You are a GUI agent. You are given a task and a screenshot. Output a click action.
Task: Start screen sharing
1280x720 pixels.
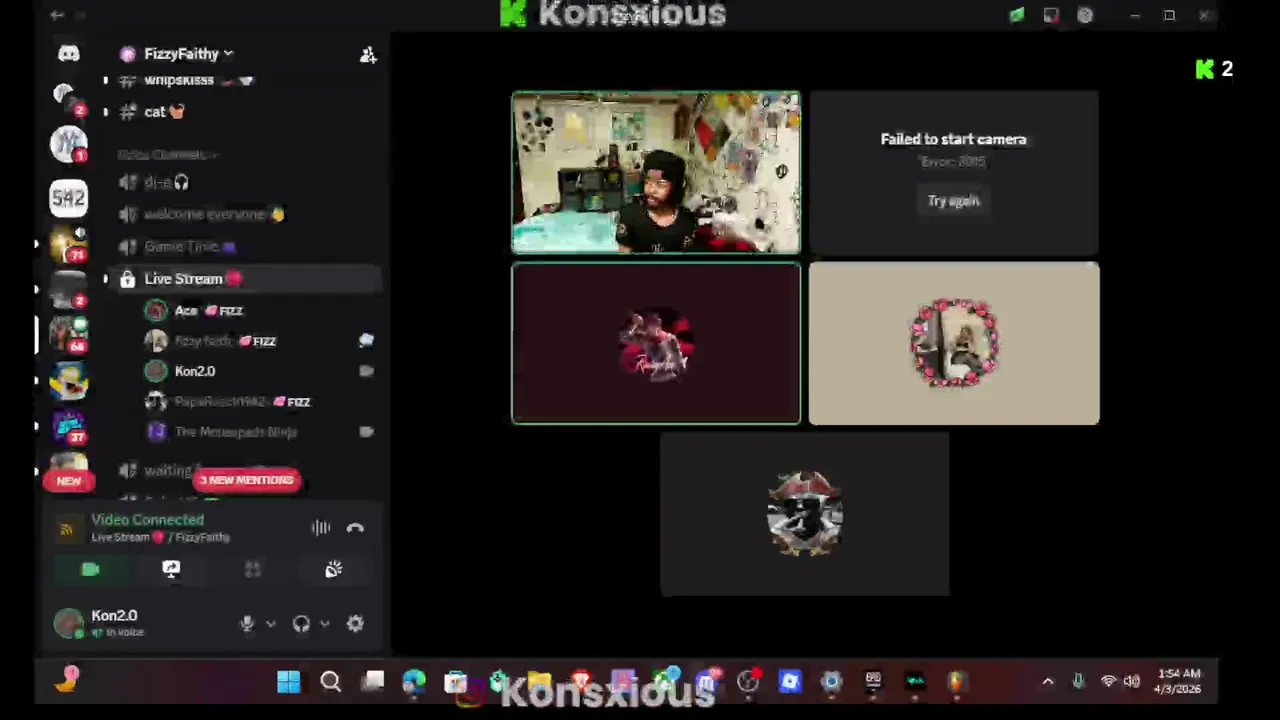point(171,569)
